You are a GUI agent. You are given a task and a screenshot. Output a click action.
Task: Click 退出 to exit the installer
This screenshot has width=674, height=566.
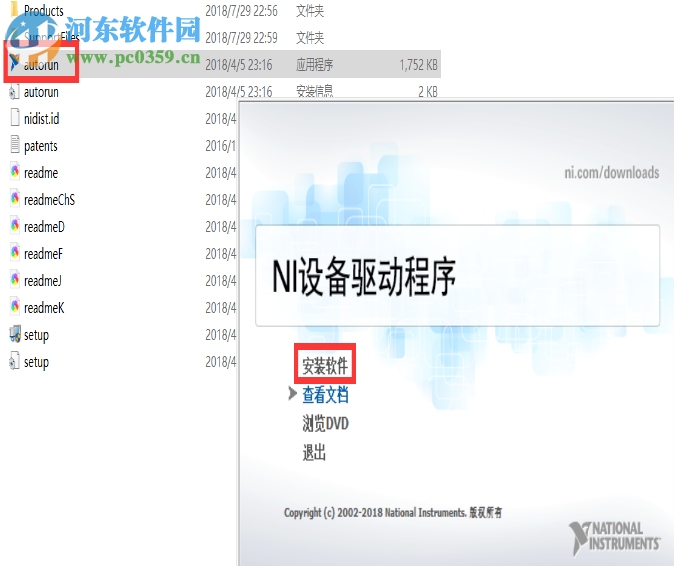click(x=314, y=452)
